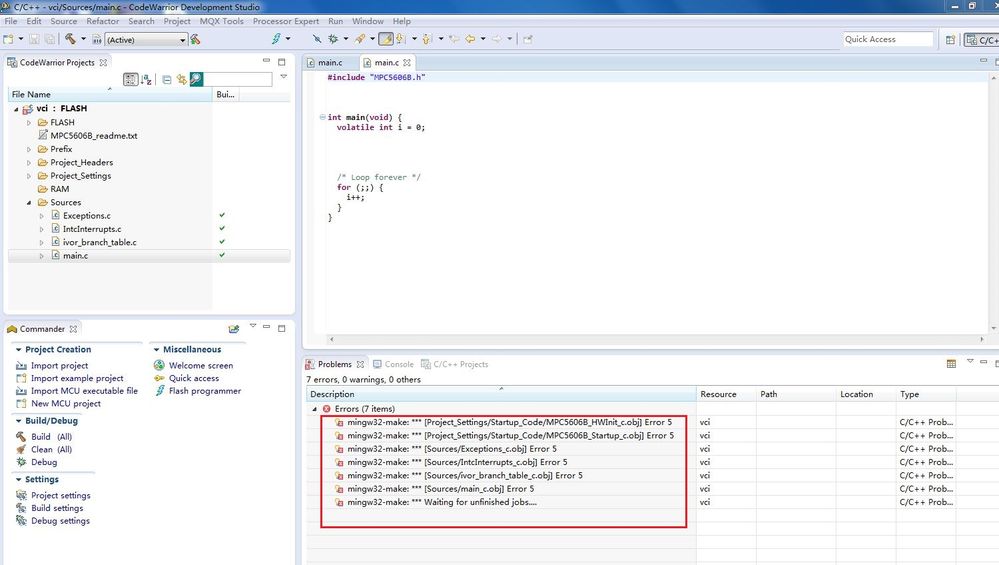The width and height of the screenshot is (999, 565).
Task: Collapse the Project Creation section in Commander
Action: point(18,350)
